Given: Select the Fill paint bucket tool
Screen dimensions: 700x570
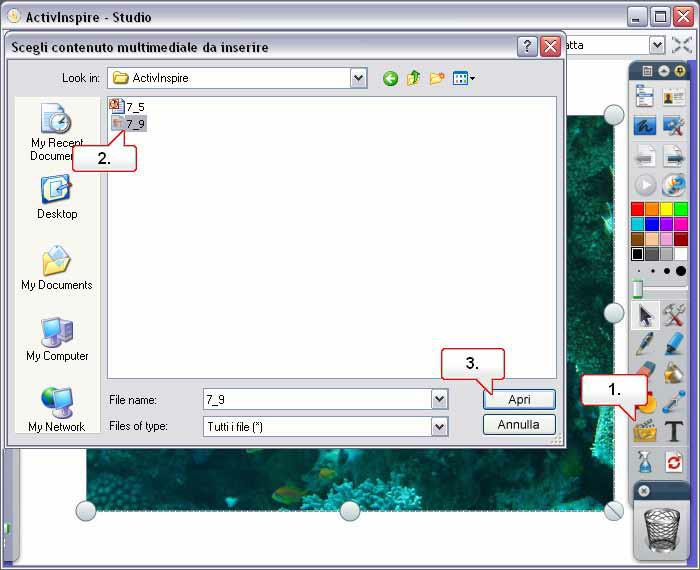Looking at the screenshot, I should tap(673, 372).
